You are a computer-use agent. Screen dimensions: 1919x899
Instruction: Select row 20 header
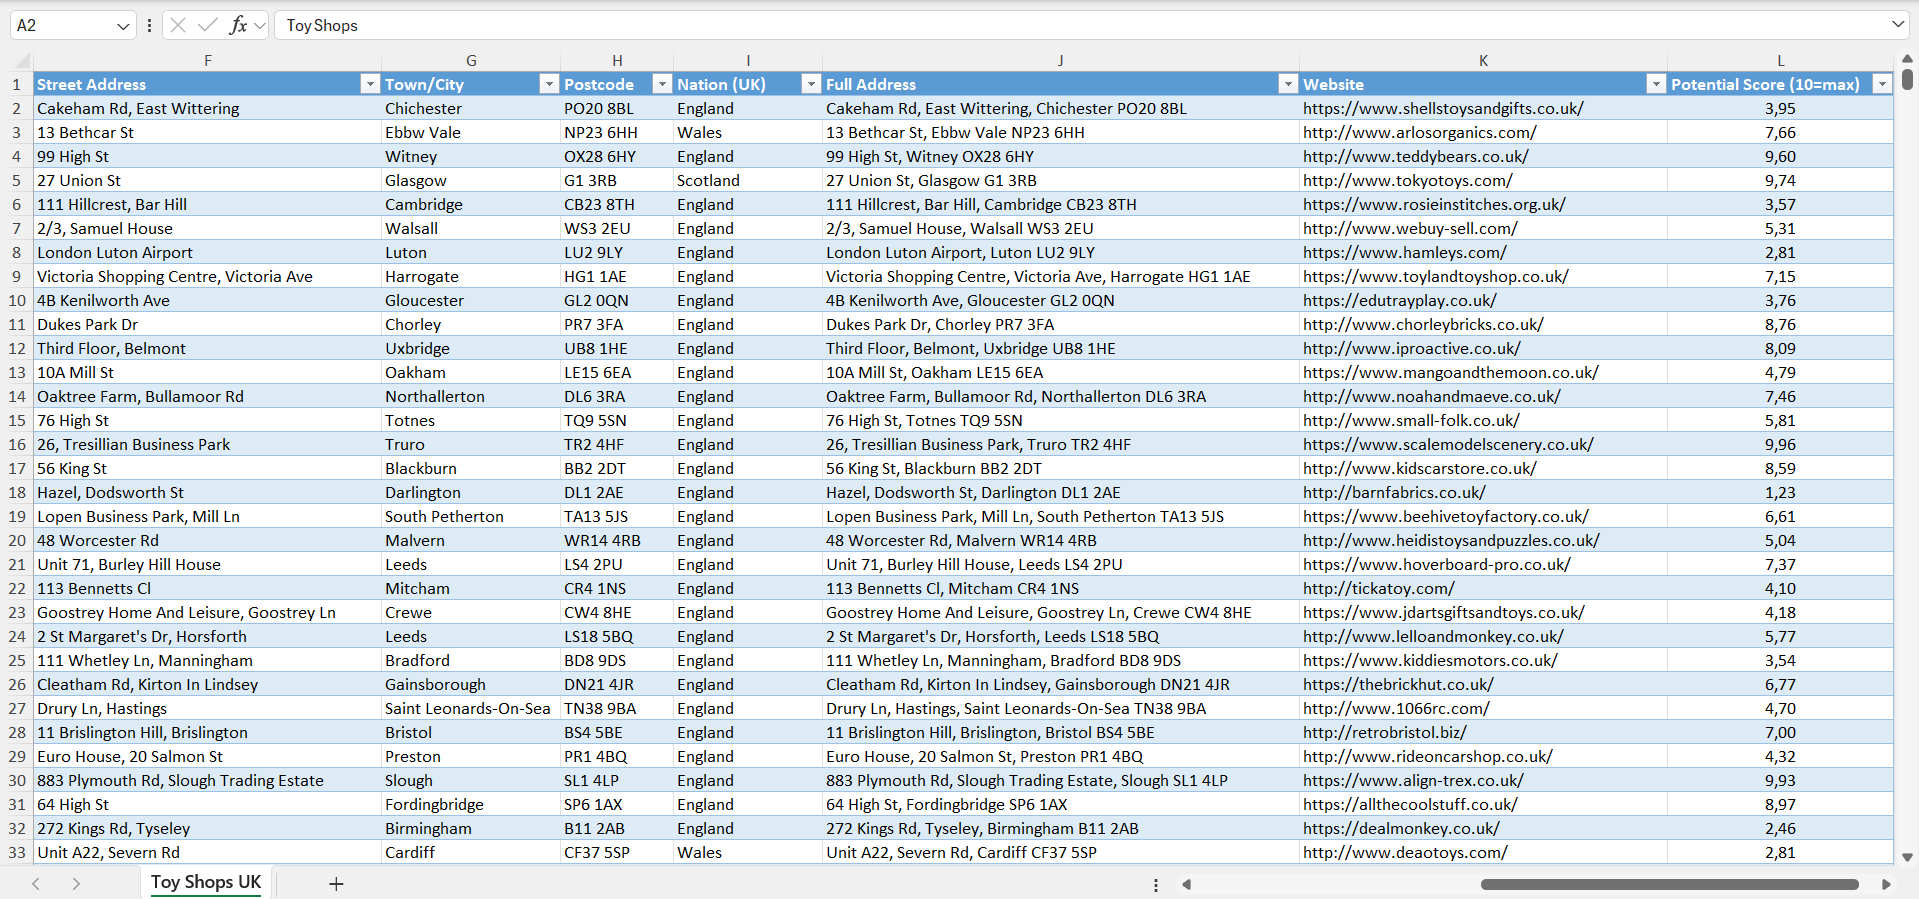click(17, 540)
